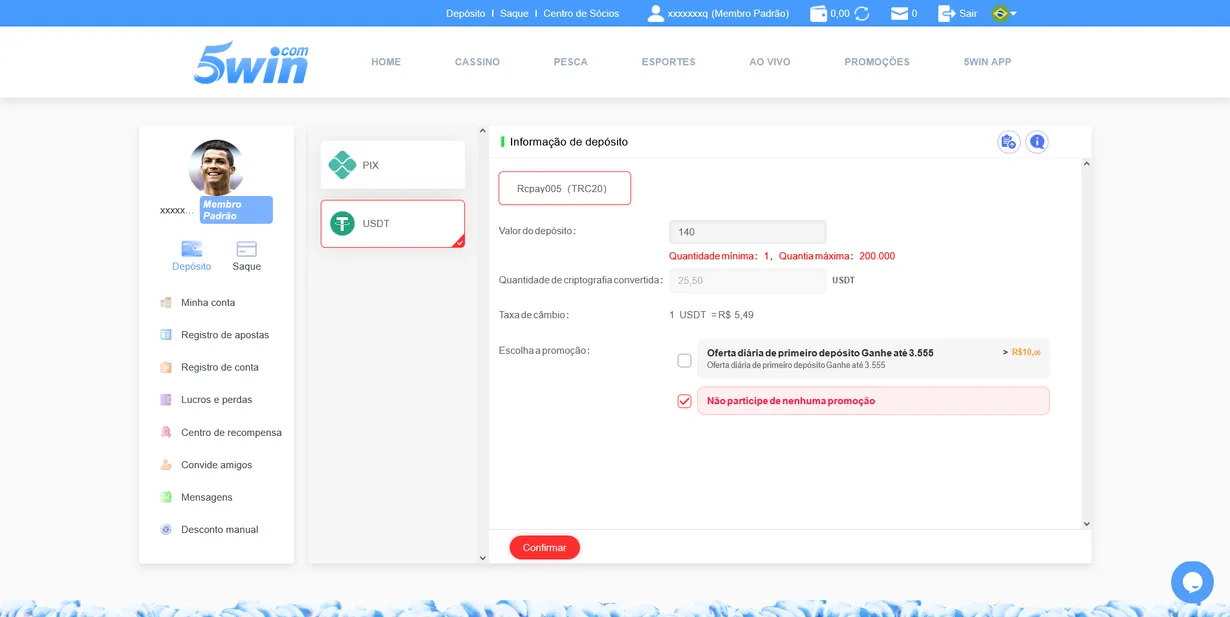Click the wallet balance icon

818,14
